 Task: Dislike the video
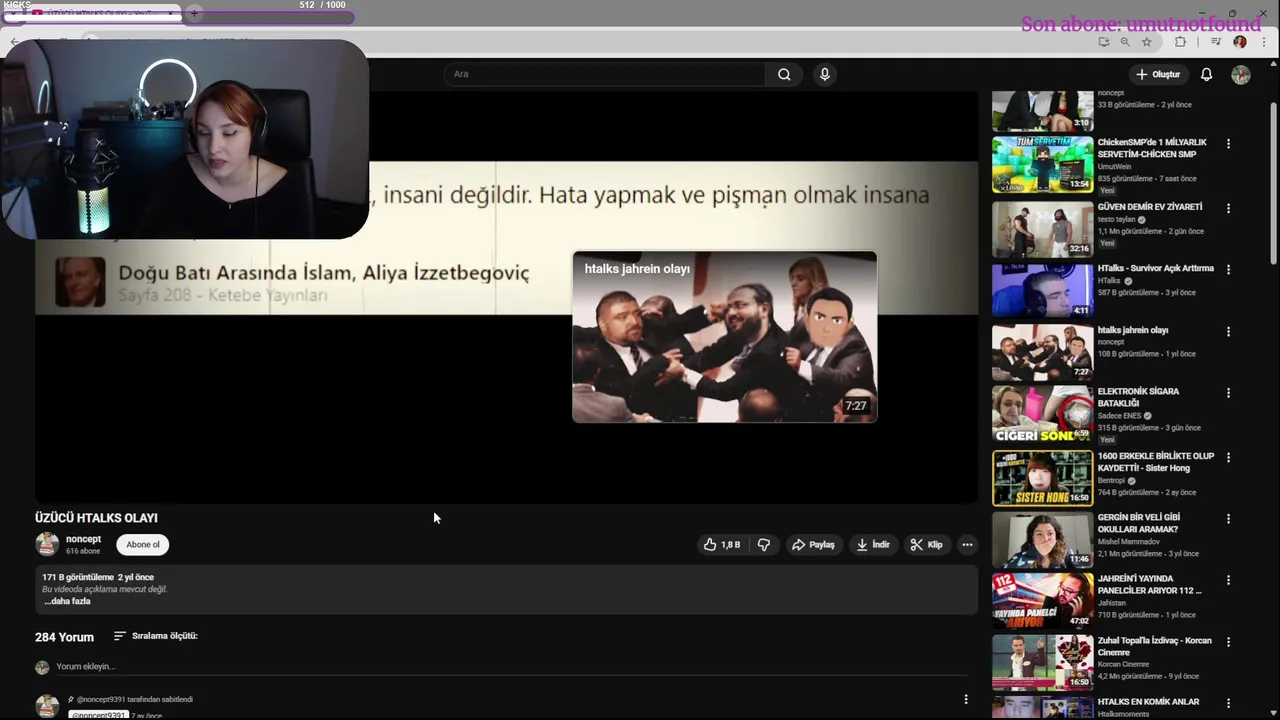click(x=764, y=545)
